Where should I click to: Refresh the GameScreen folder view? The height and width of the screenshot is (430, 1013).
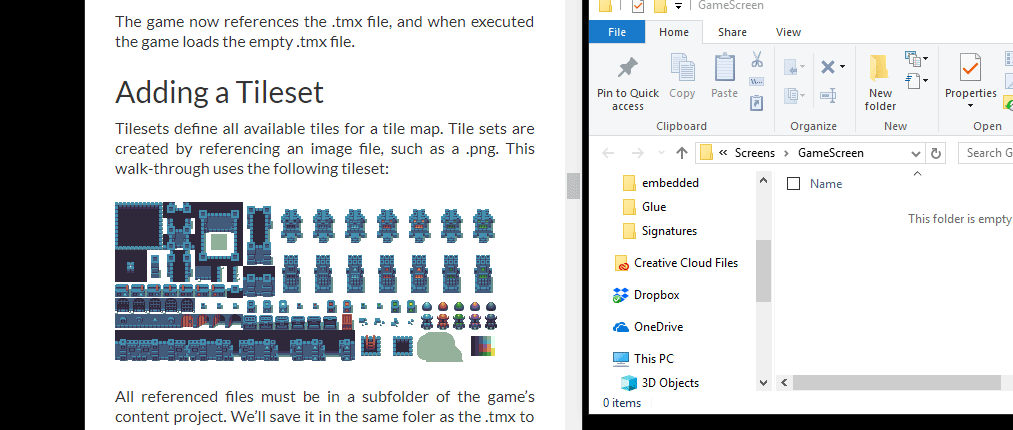pyautogui.click(x=936, y=153)
